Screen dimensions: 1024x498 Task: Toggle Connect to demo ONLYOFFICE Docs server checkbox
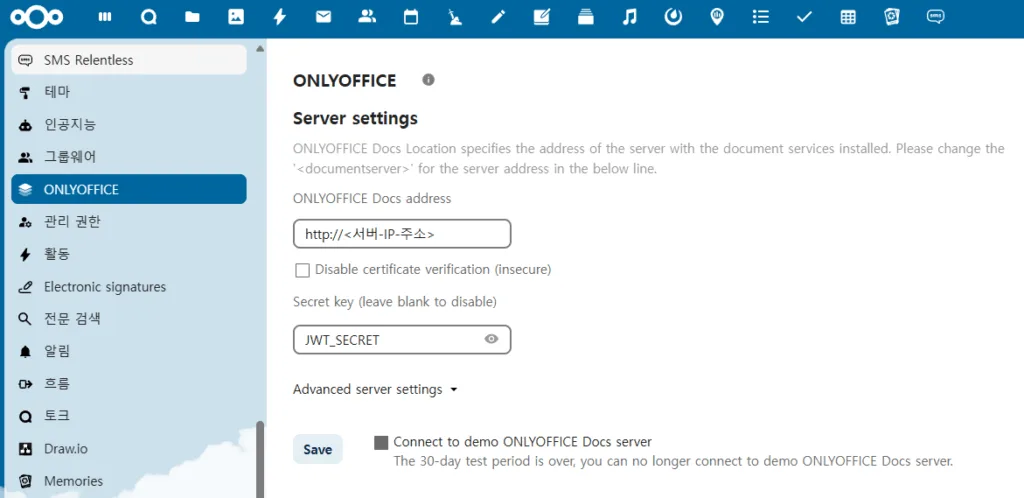click(381, 443)
